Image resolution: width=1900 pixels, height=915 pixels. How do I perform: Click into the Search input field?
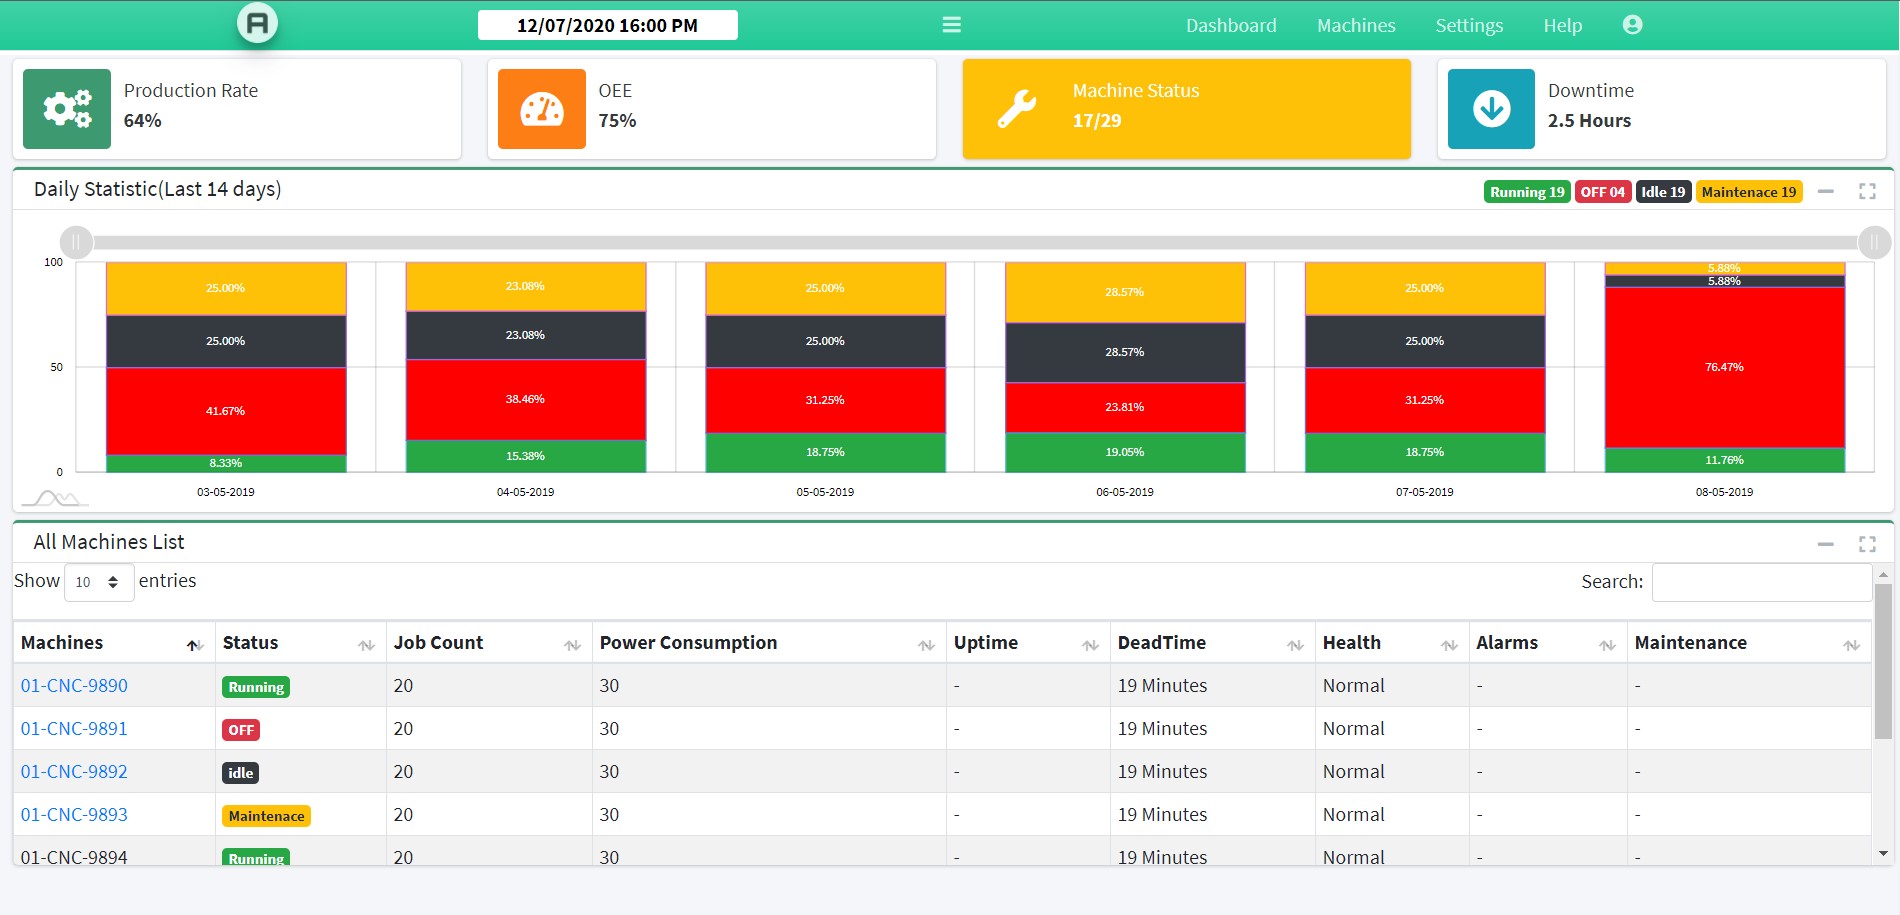click(x=1761, y=582)
